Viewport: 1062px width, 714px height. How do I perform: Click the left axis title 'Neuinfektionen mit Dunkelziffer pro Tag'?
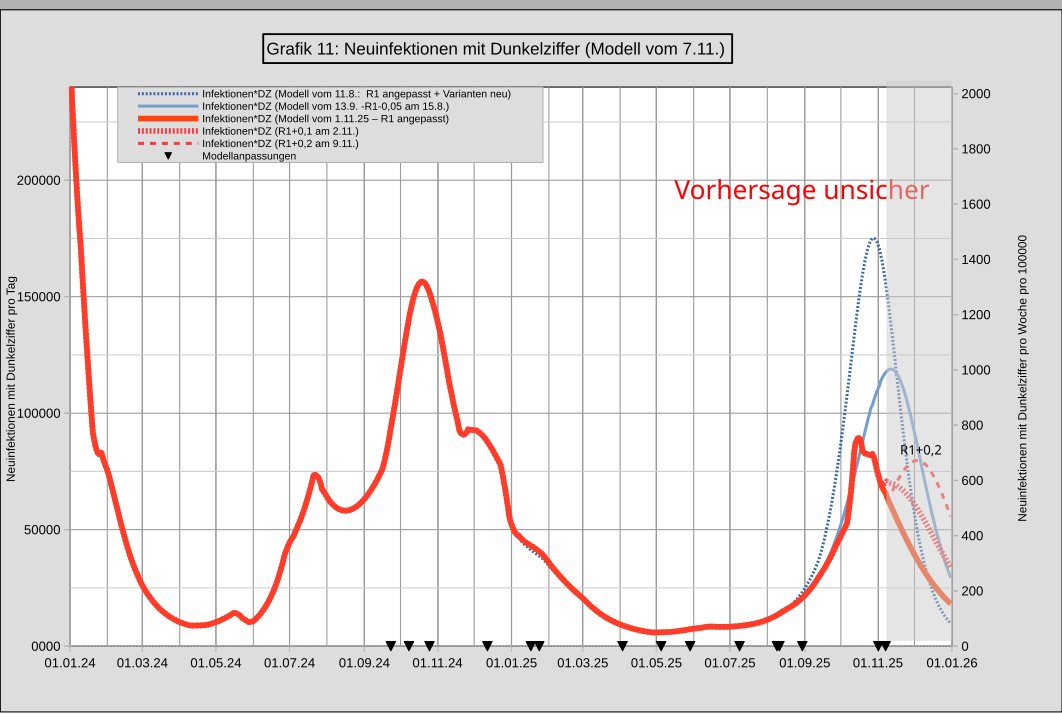(x=11, y=379)
